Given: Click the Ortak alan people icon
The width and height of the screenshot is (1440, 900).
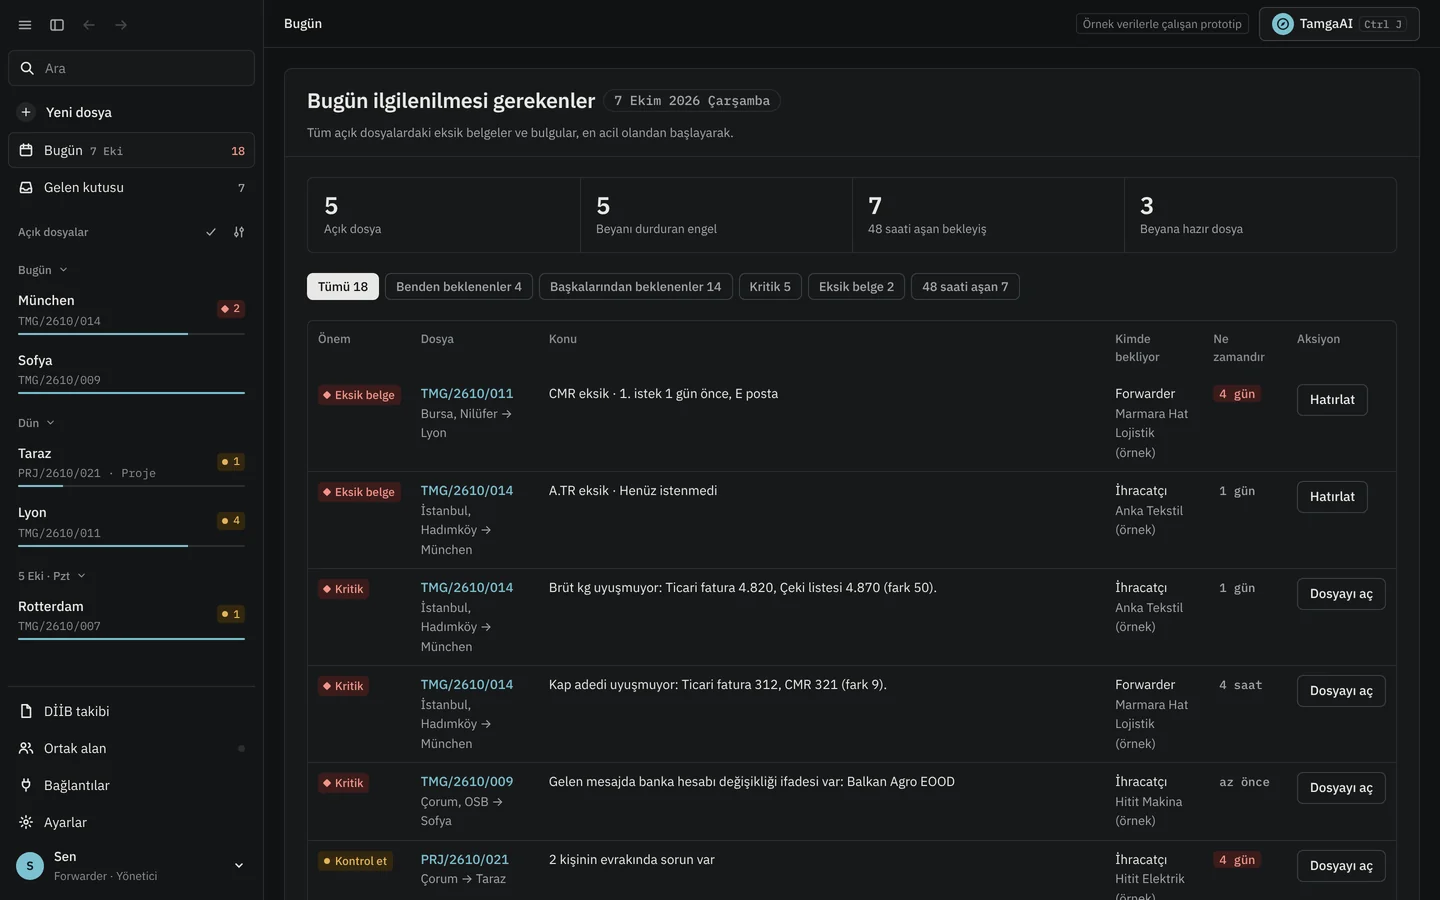Looking at the screenshot, I should tap(26, 748).
